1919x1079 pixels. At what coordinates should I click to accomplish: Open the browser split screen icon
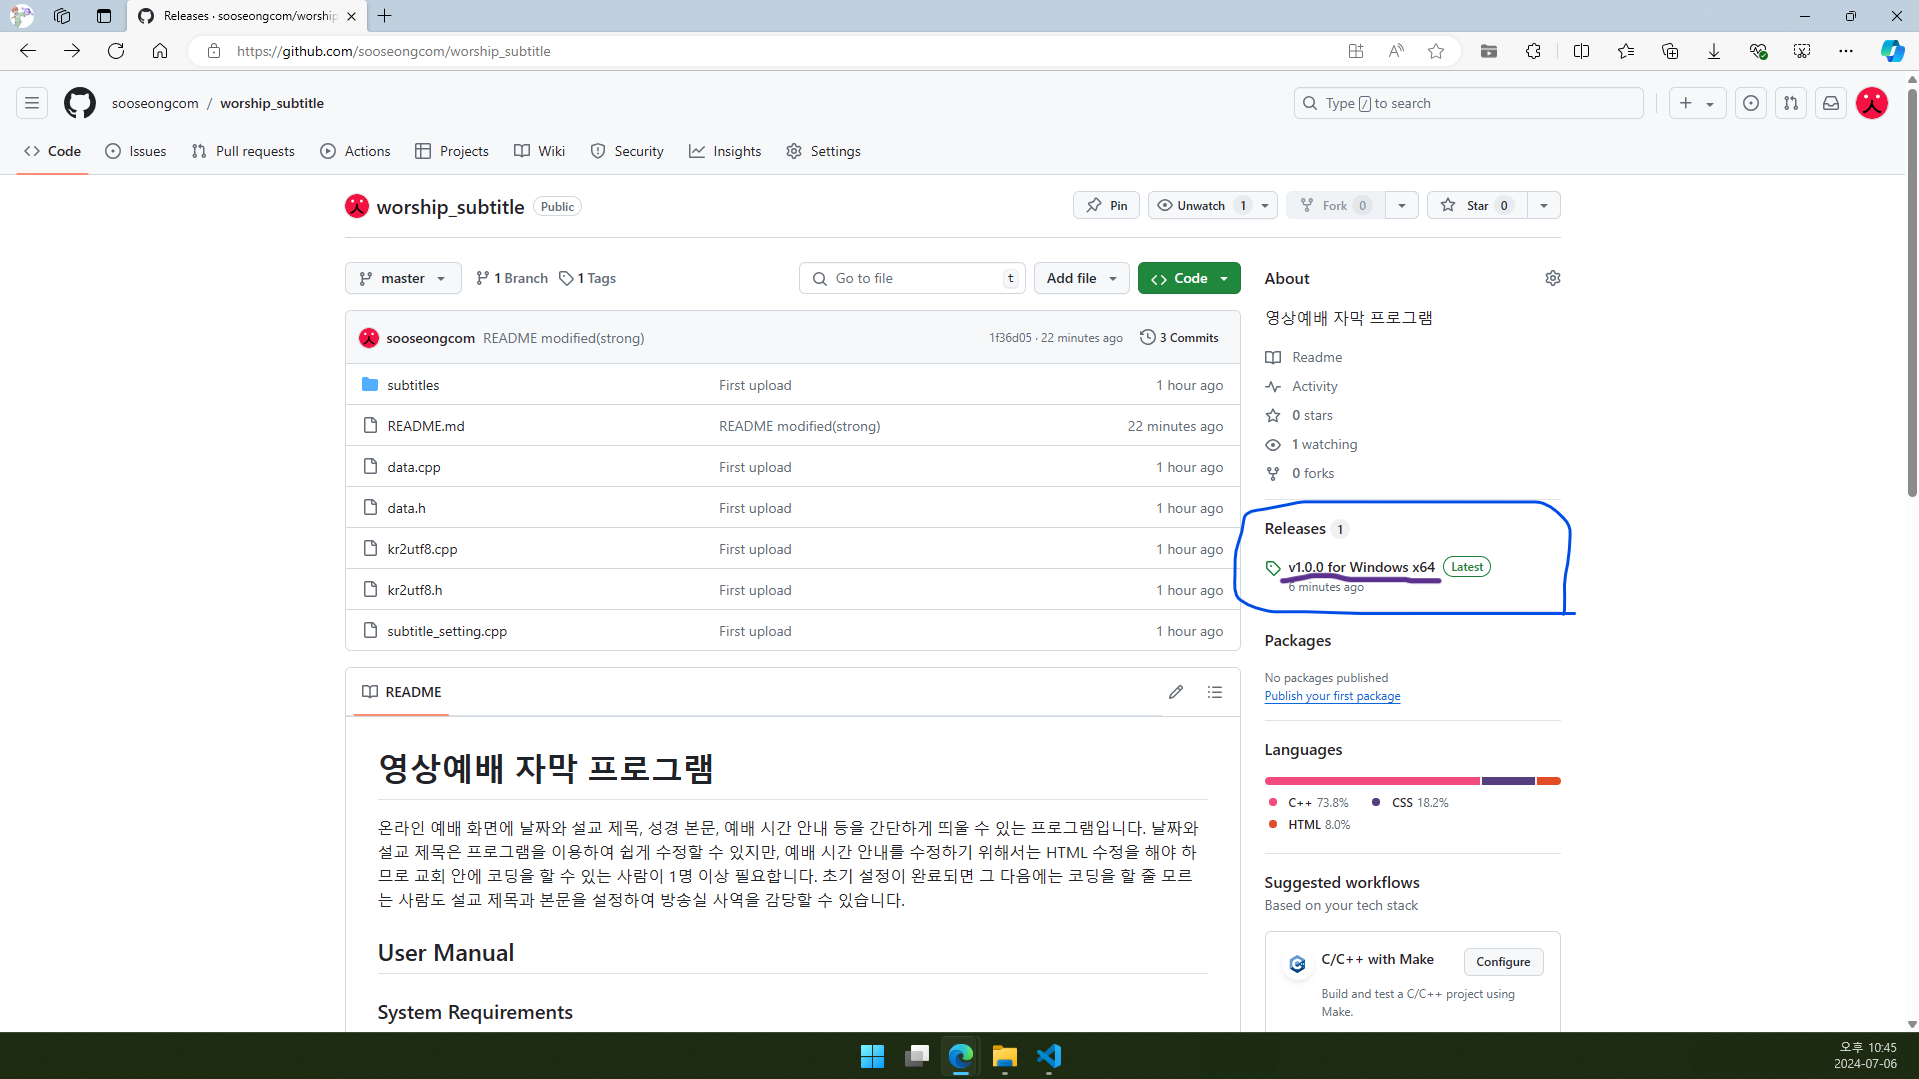[1581, 51]
